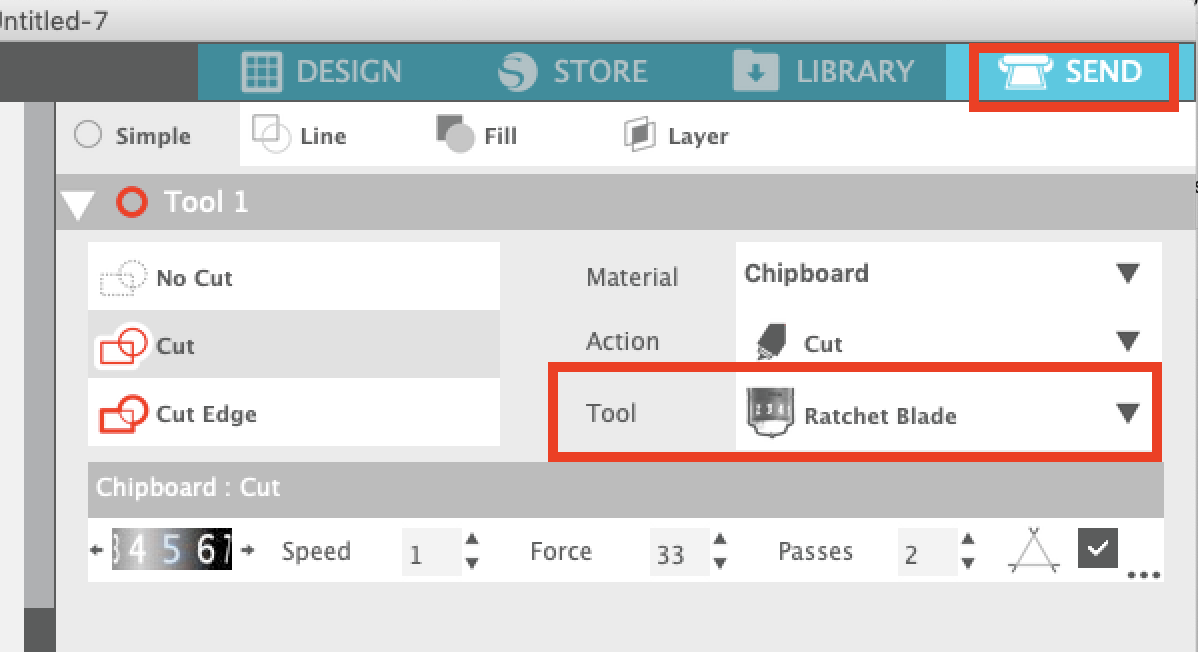Viewport: 1198px width, 652px height.
Task: Open the Material dropdown showing Chipboard
Action: coord(1131,272)
